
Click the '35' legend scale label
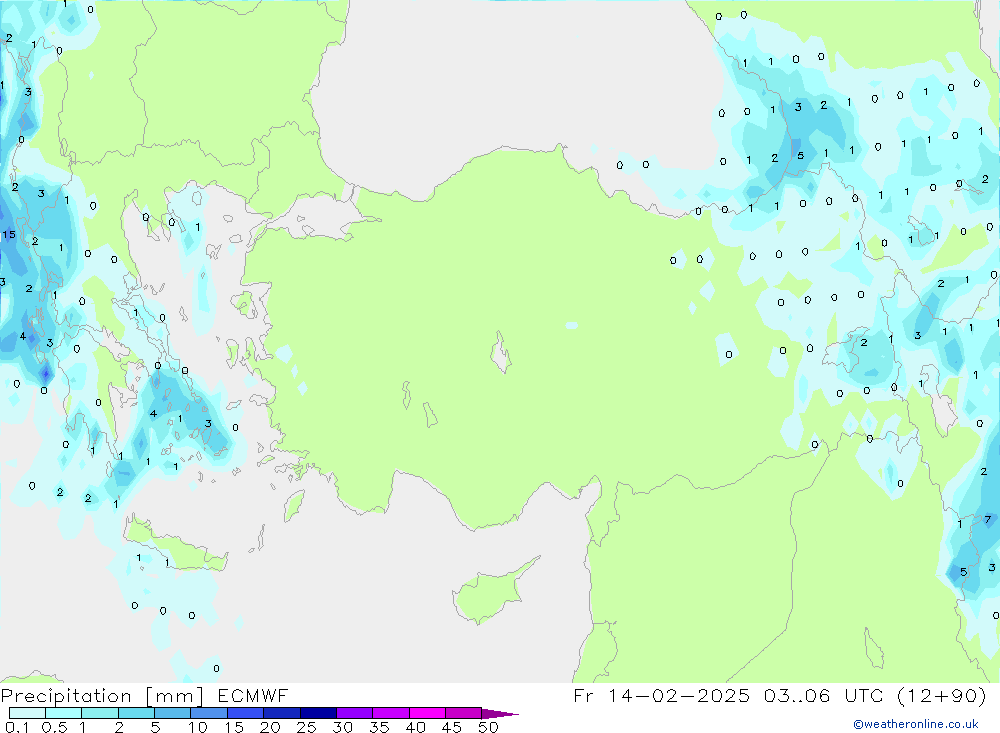pyautogui.click(x=379, y=727)
